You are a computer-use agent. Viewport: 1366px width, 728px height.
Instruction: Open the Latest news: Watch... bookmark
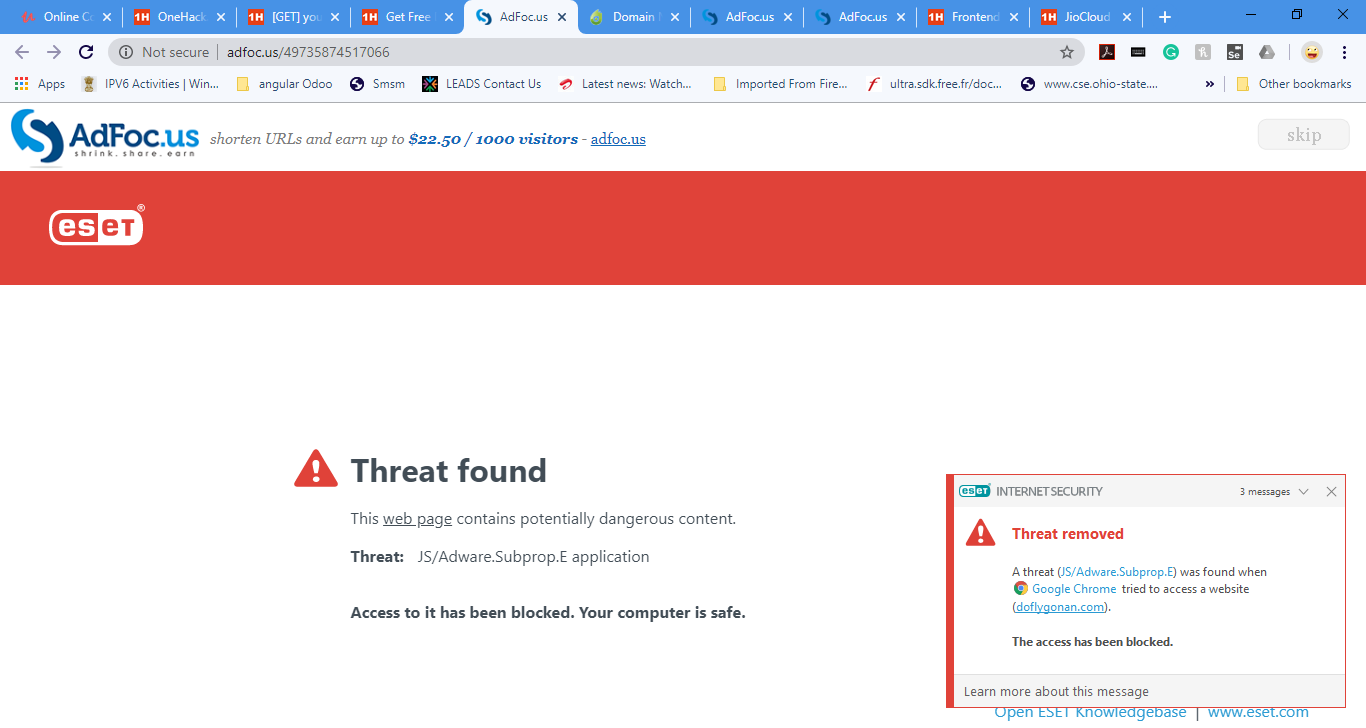click(625, 84)
